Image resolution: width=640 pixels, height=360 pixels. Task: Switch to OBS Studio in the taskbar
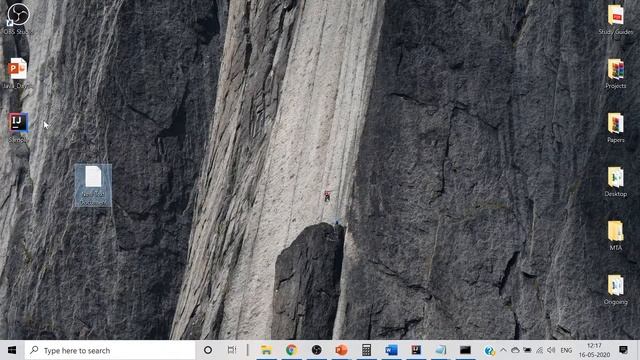(316, 350)
